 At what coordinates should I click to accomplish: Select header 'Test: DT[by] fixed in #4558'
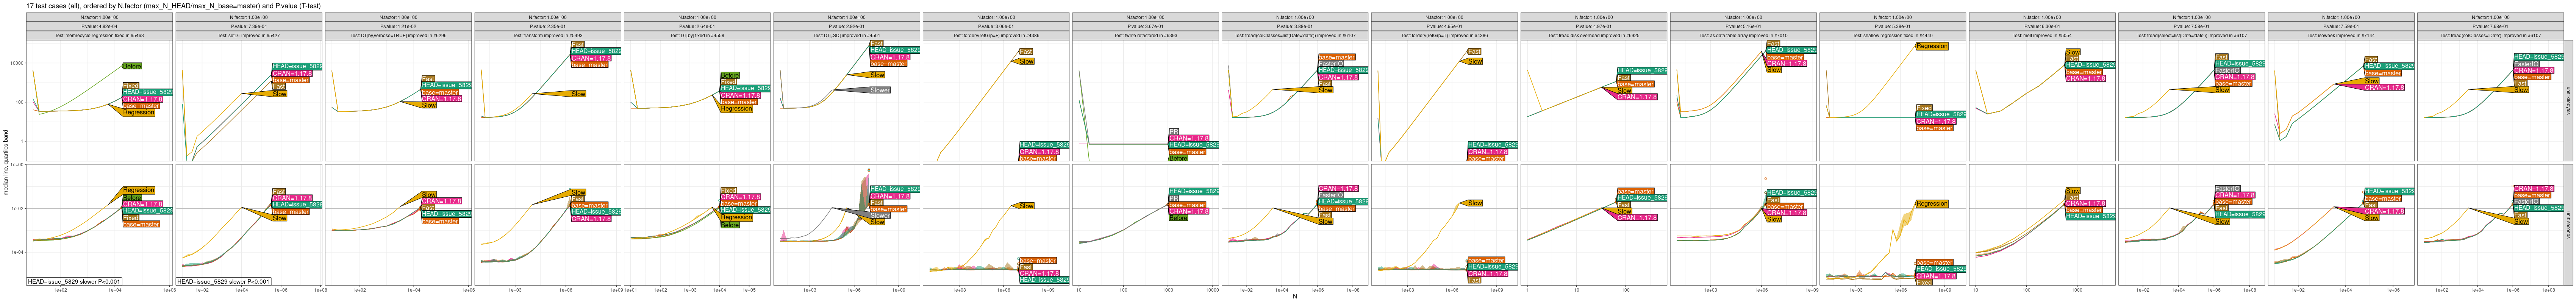tap(697, 35)
